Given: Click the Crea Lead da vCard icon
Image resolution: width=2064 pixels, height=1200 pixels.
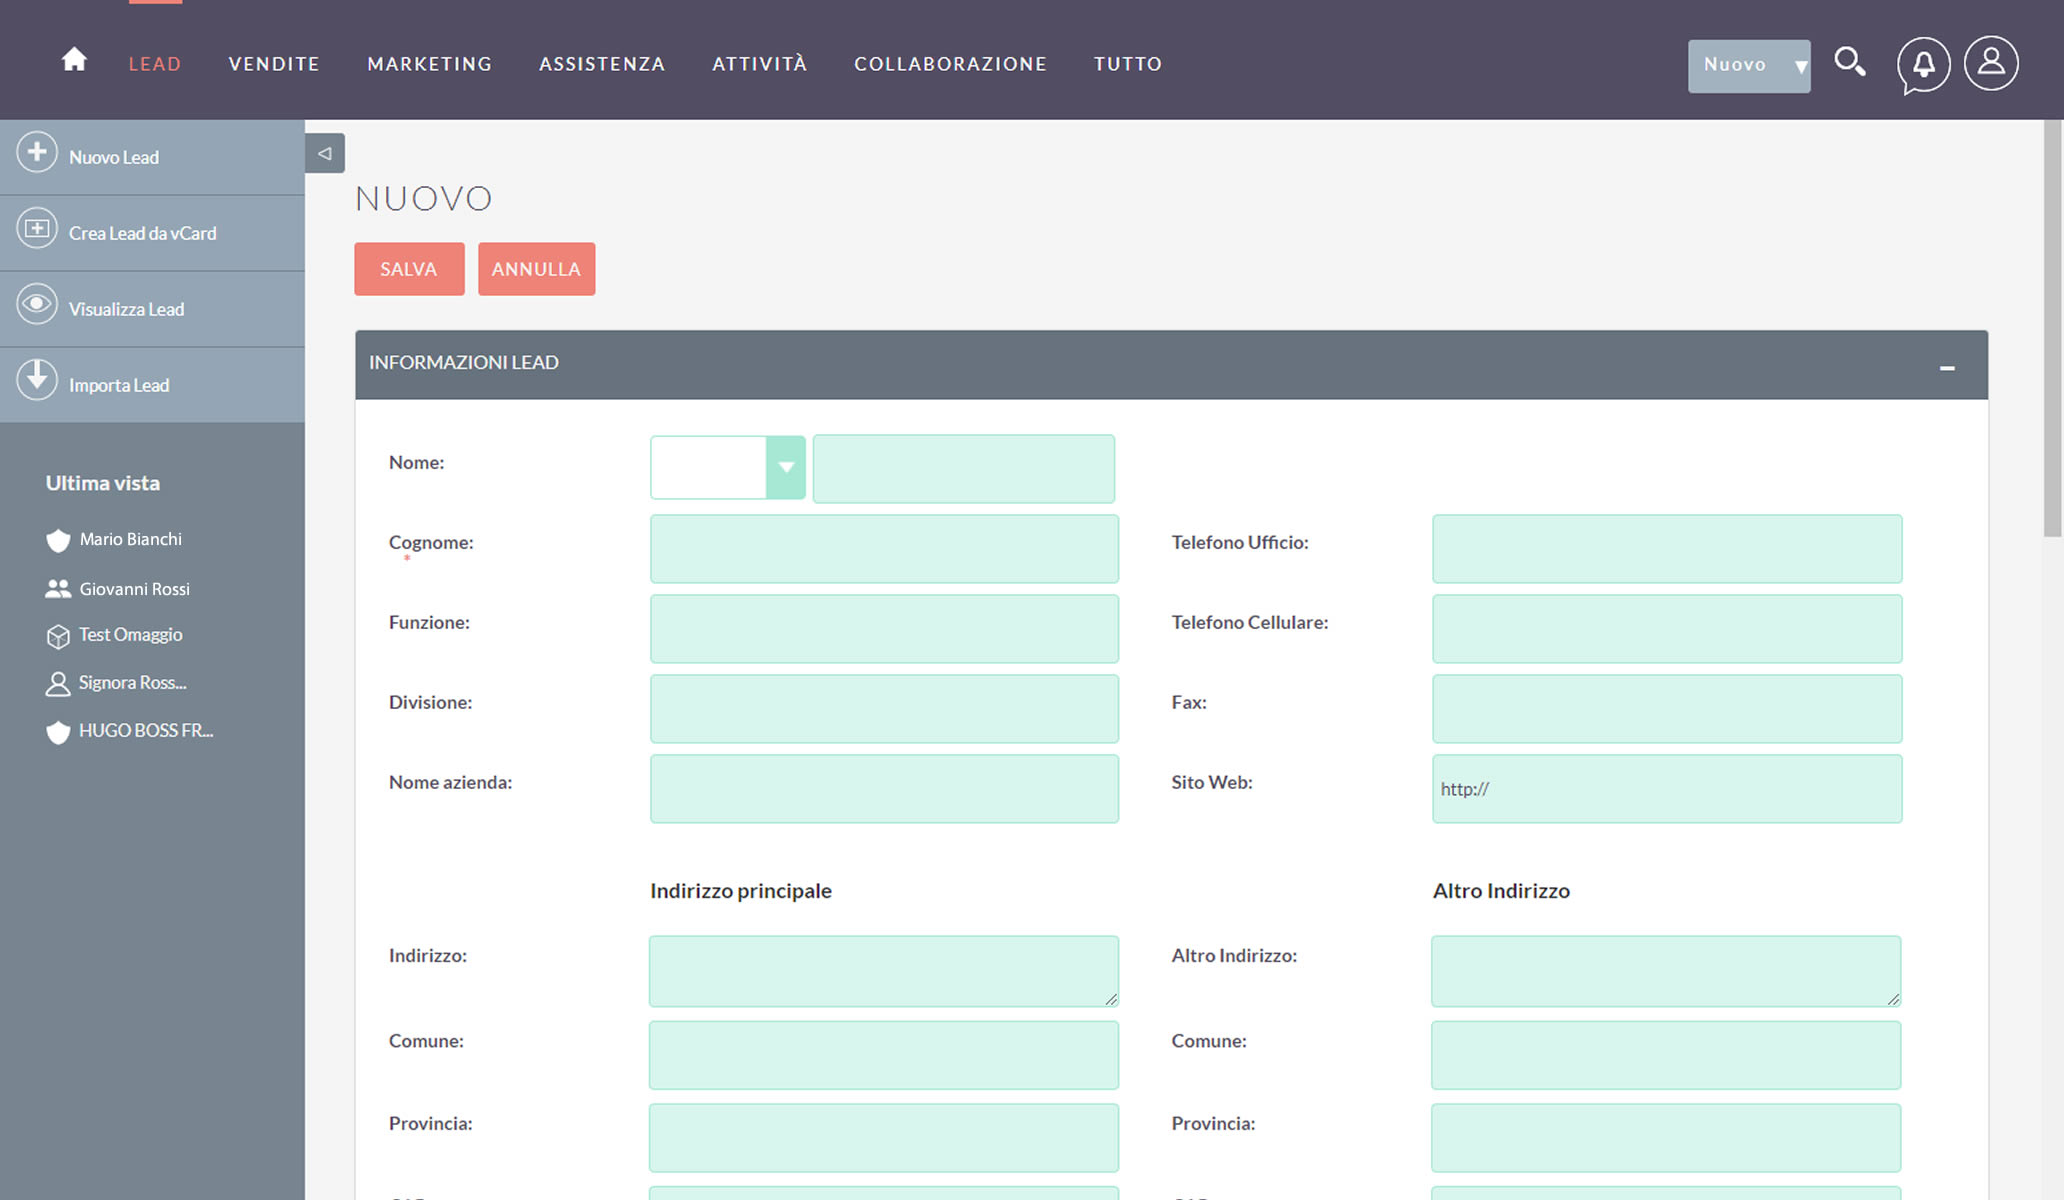Looking at the screenshot, I should point(37,229).
